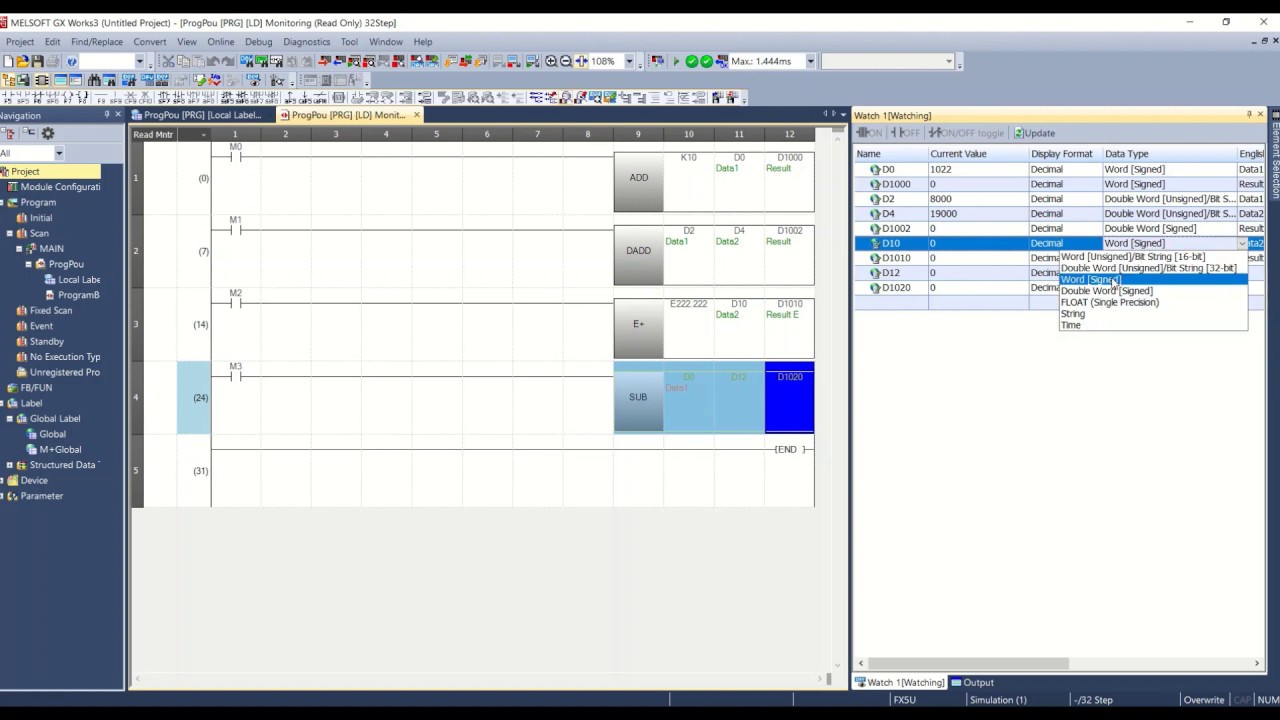The image size is (1280, 720).
Task: Save the project with the floppy disk icon
Action: [37, 61]
